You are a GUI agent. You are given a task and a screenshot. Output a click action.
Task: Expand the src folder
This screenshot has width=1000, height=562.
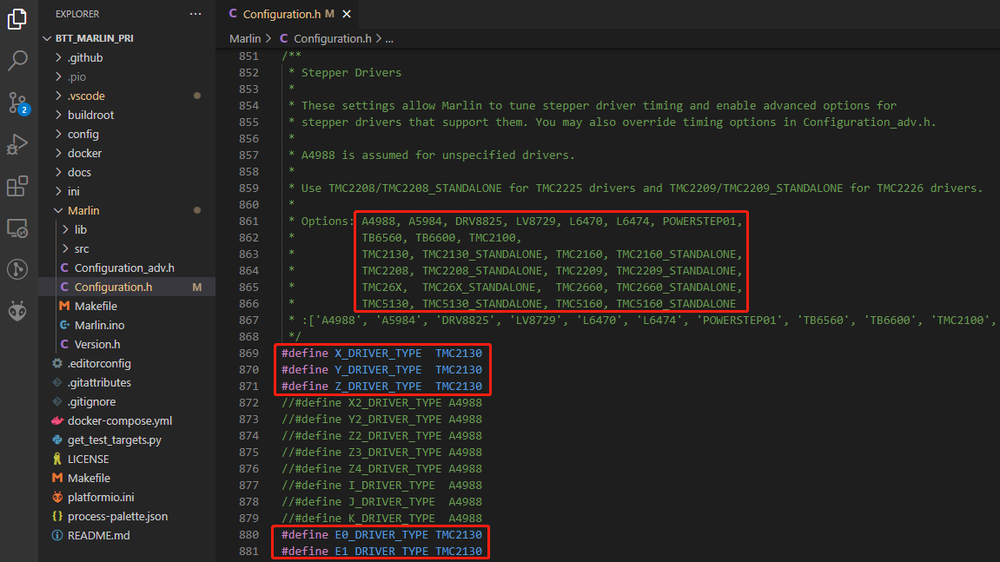tap(81, 249)
